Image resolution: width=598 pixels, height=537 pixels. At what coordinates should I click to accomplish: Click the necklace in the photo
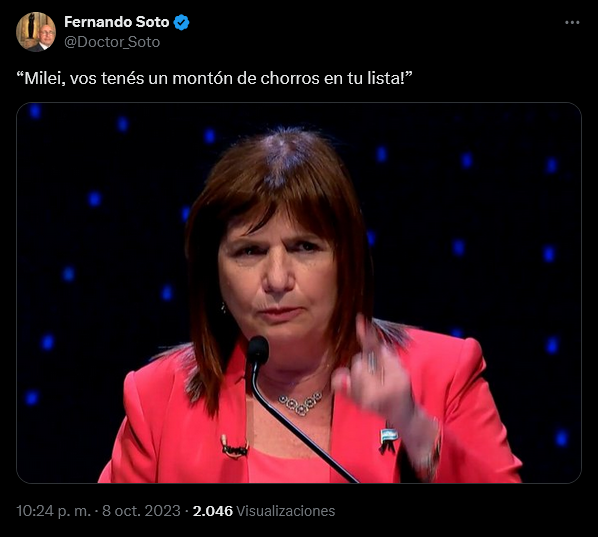click(302, 404)
